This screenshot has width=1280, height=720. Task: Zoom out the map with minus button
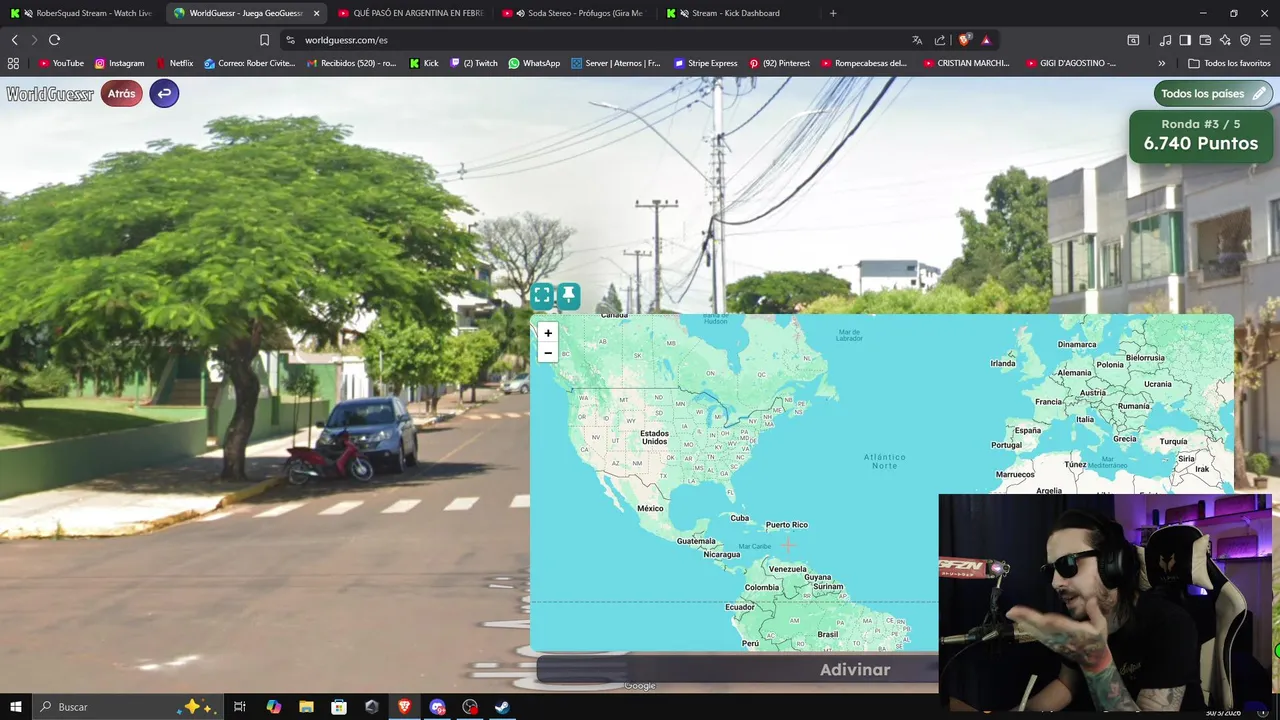547,353
